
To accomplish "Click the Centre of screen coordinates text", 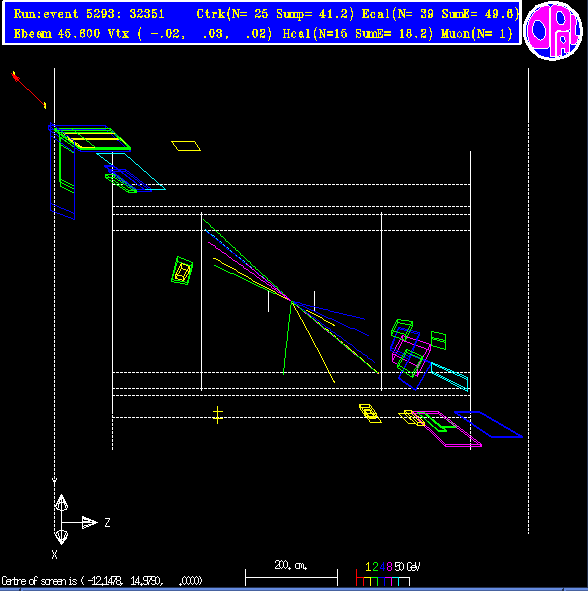I will click(102, 581).
